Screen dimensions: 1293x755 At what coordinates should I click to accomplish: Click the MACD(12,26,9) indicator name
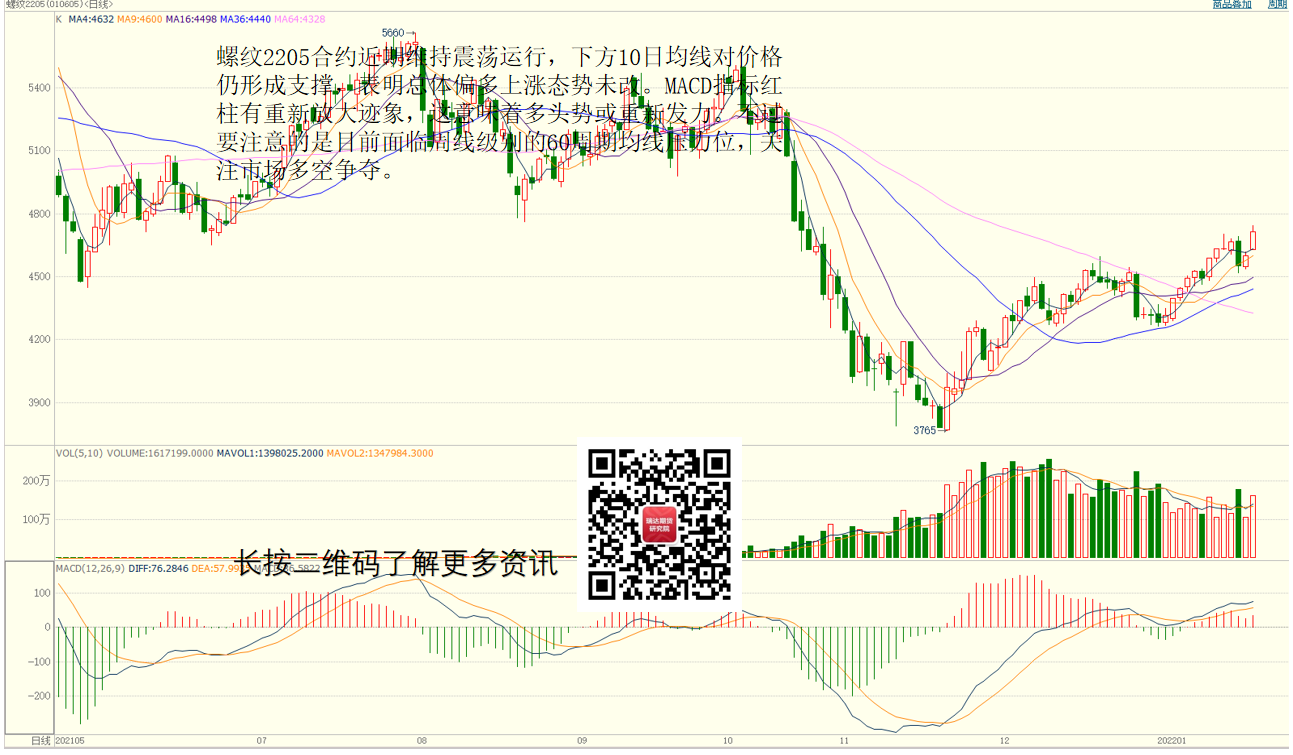pos(91,569)
